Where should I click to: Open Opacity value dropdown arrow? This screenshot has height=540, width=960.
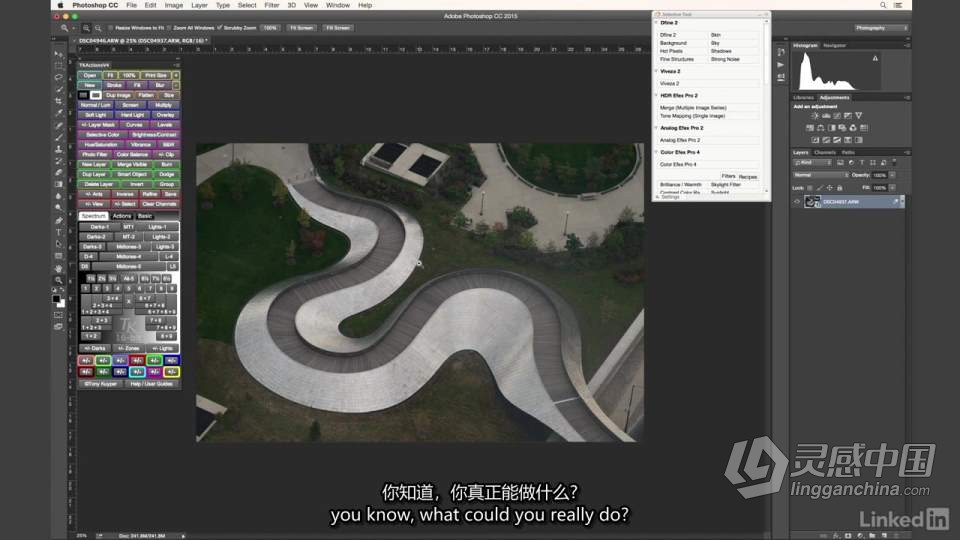(892, 175)
